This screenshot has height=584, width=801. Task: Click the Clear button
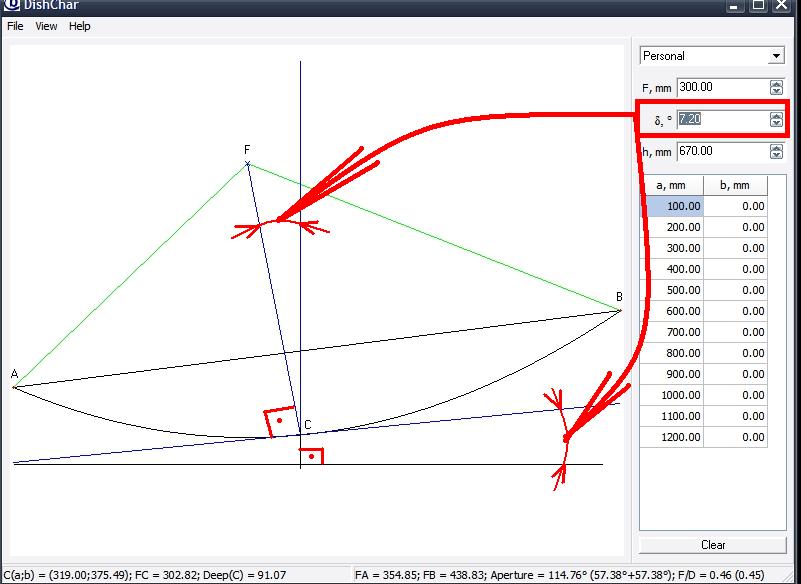click(713, 545)
